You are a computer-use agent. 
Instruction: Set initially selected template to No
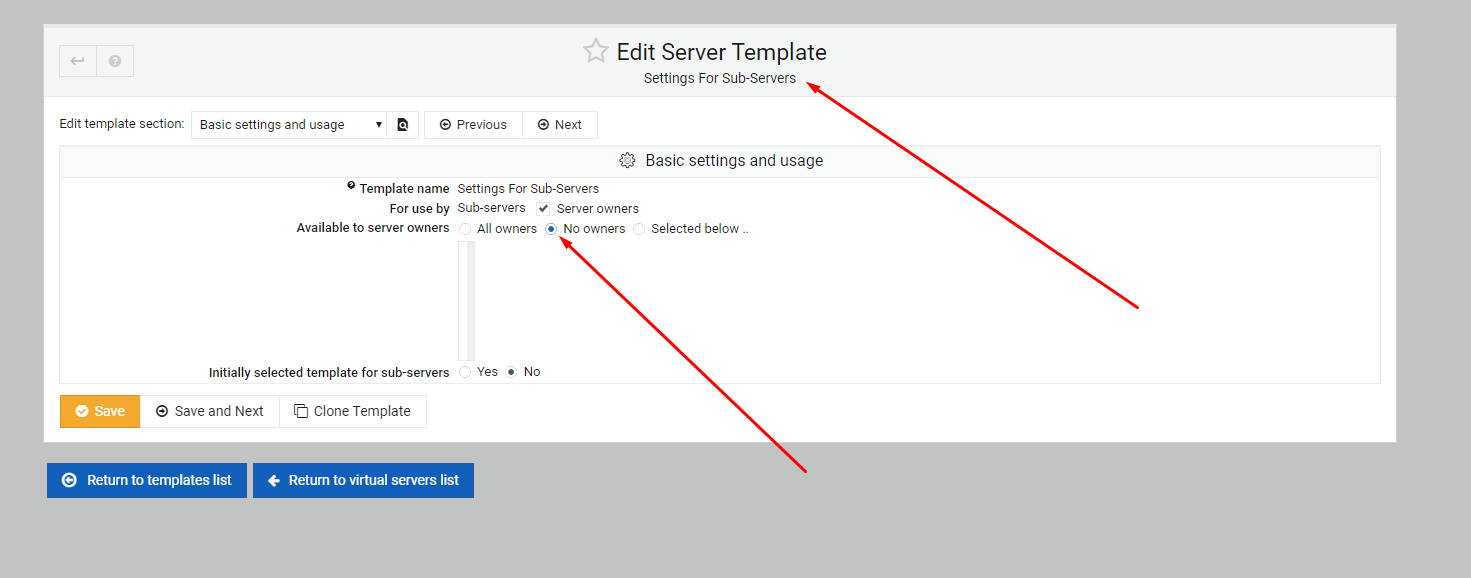[x=511, y=372]
